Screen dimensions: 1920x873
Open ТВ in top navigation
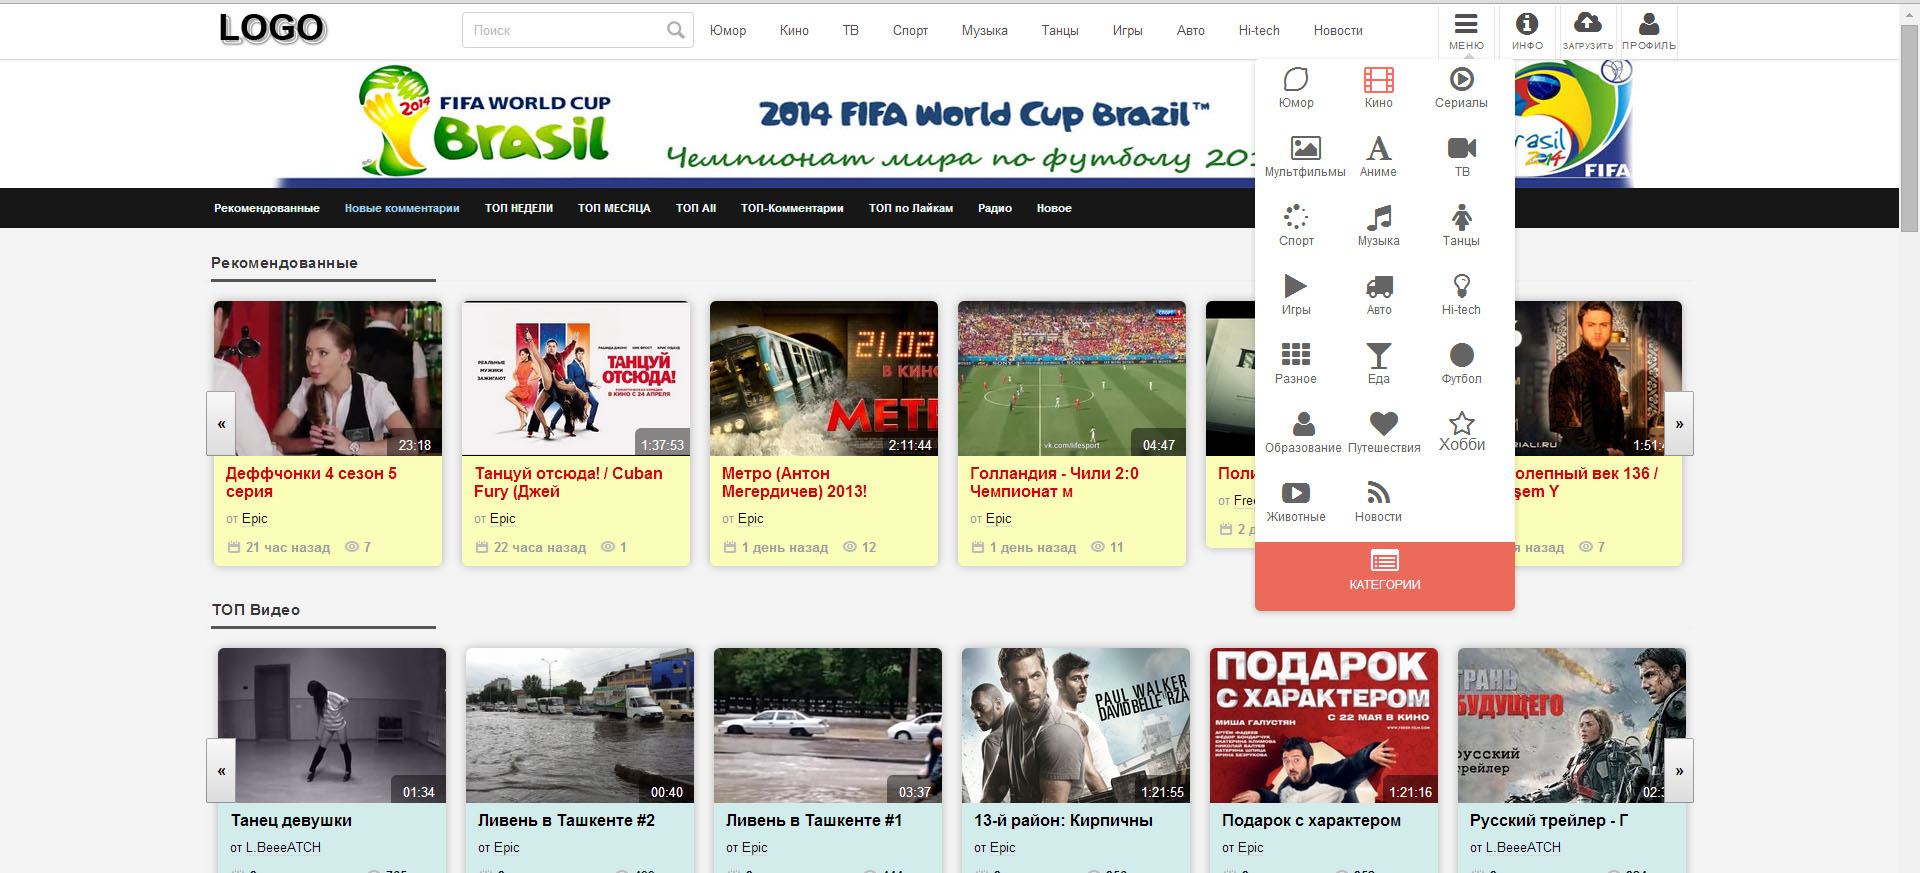[851, 30]
